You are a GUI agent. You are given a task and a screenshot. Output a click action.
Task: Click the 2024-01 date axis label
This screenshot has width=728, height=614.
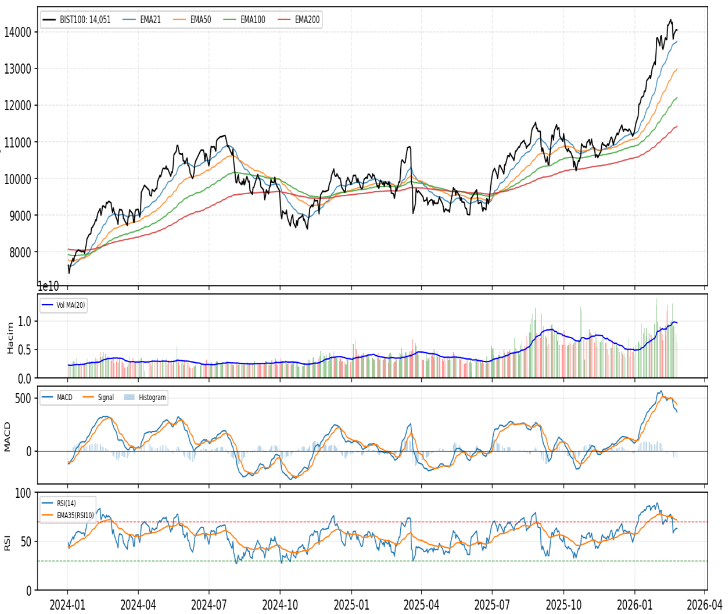coord(67,604)
